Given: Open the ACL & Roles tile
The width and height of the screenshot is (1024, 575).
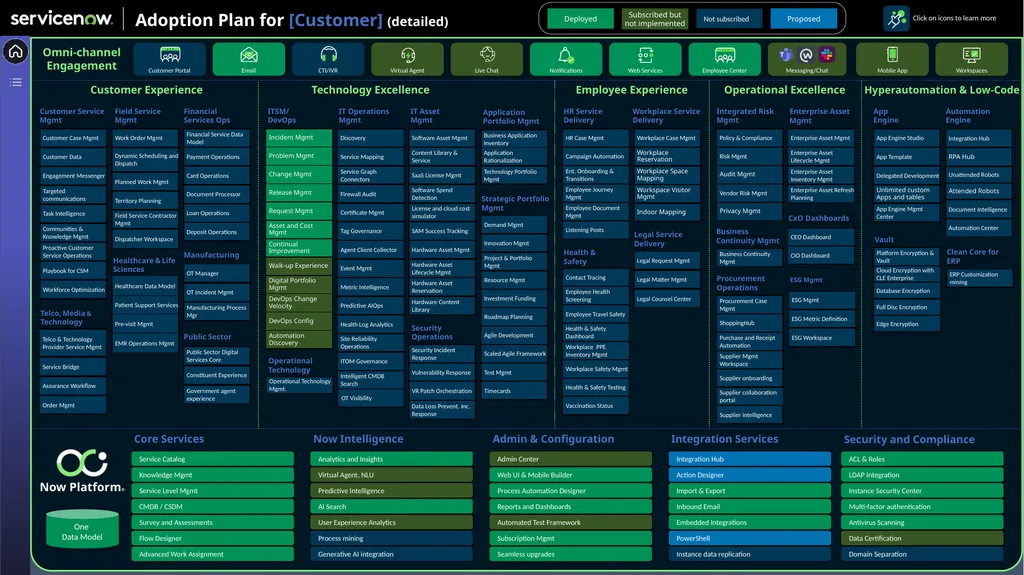Looking at the screenshot, I should click(x=922, y=459).
